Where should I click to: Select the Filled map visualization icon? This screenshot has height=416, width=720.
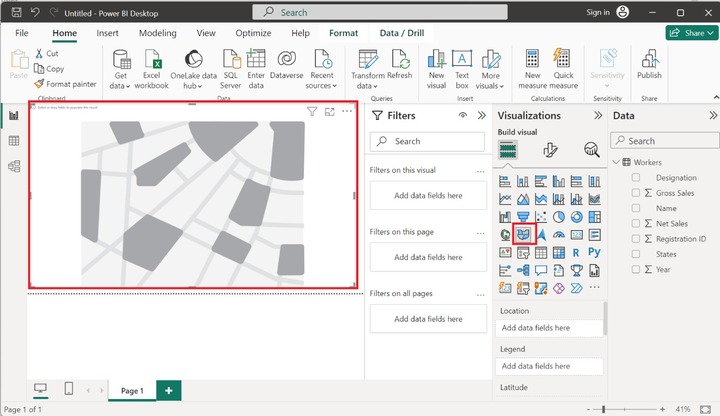pos(525,234)
